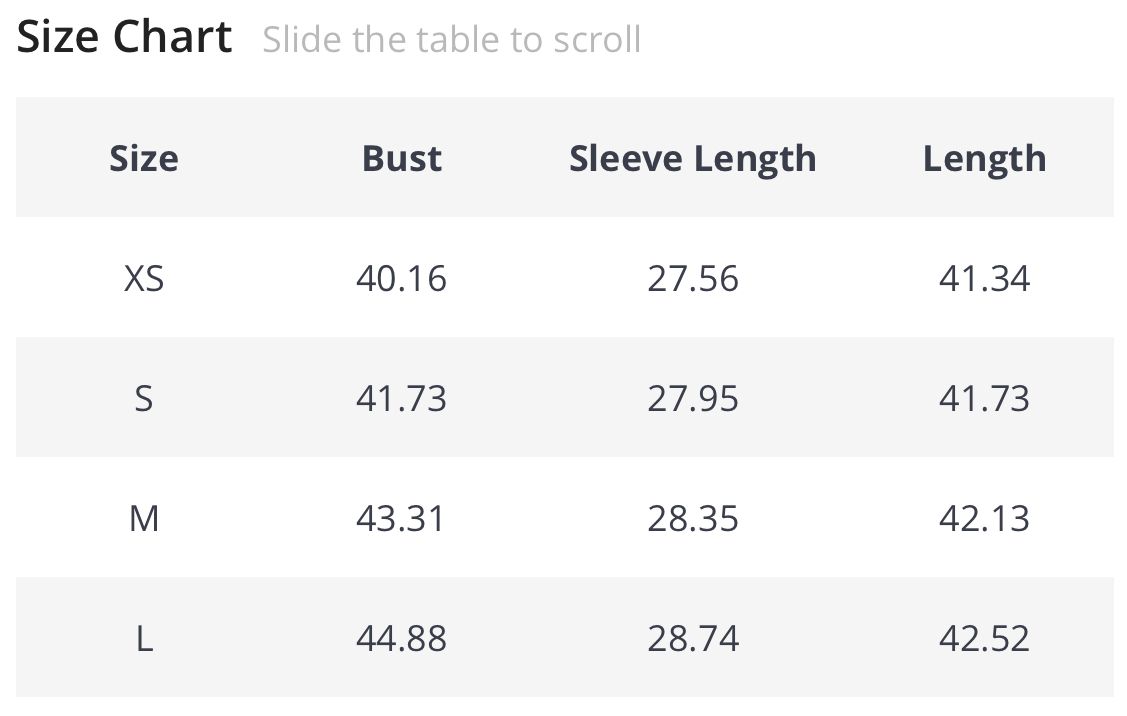This screenshot has width=1127, height=716.
Task: Click the S sleeve length value 27.95
Action: click(x=692, y=398)
